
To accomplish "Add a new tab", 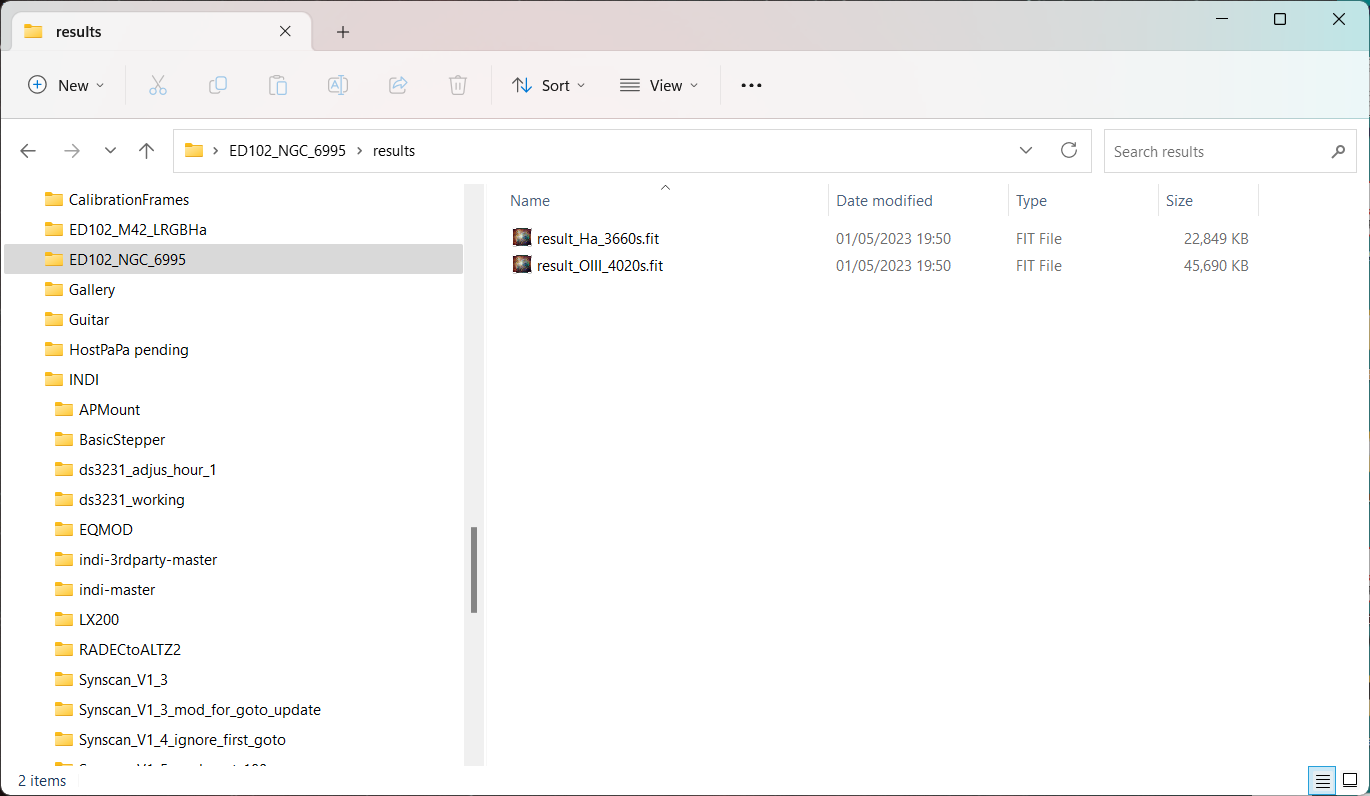I will coord(343,32).
